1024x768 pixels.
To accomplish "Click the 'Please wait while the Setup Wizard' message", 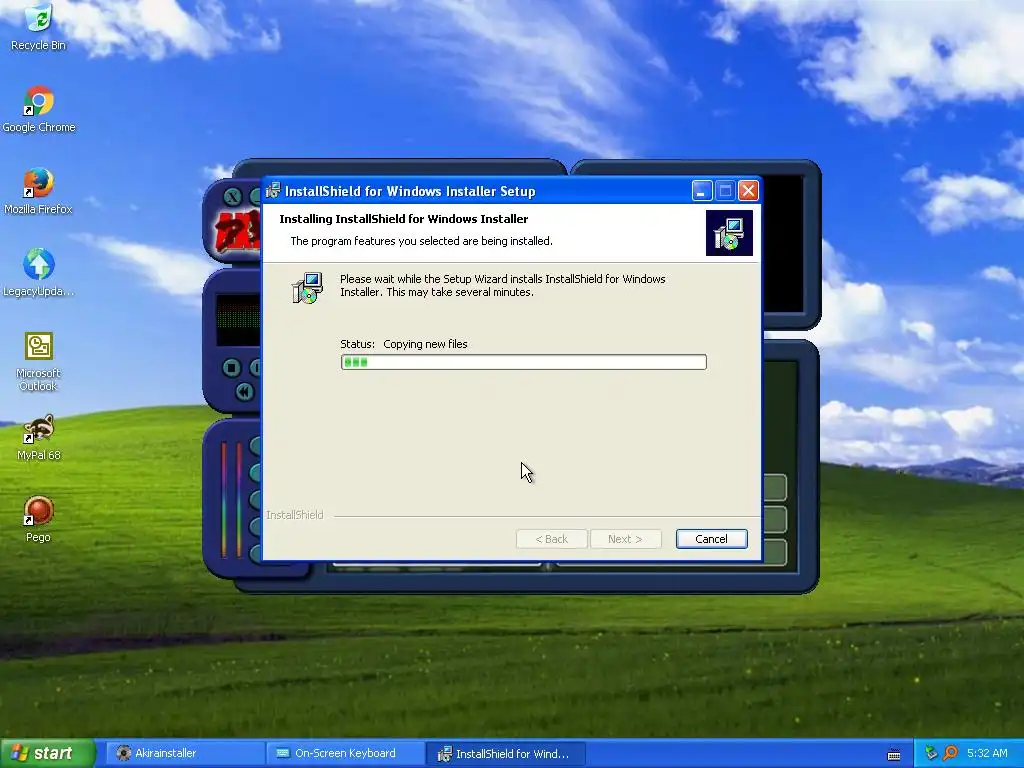I will click(502, 285).
